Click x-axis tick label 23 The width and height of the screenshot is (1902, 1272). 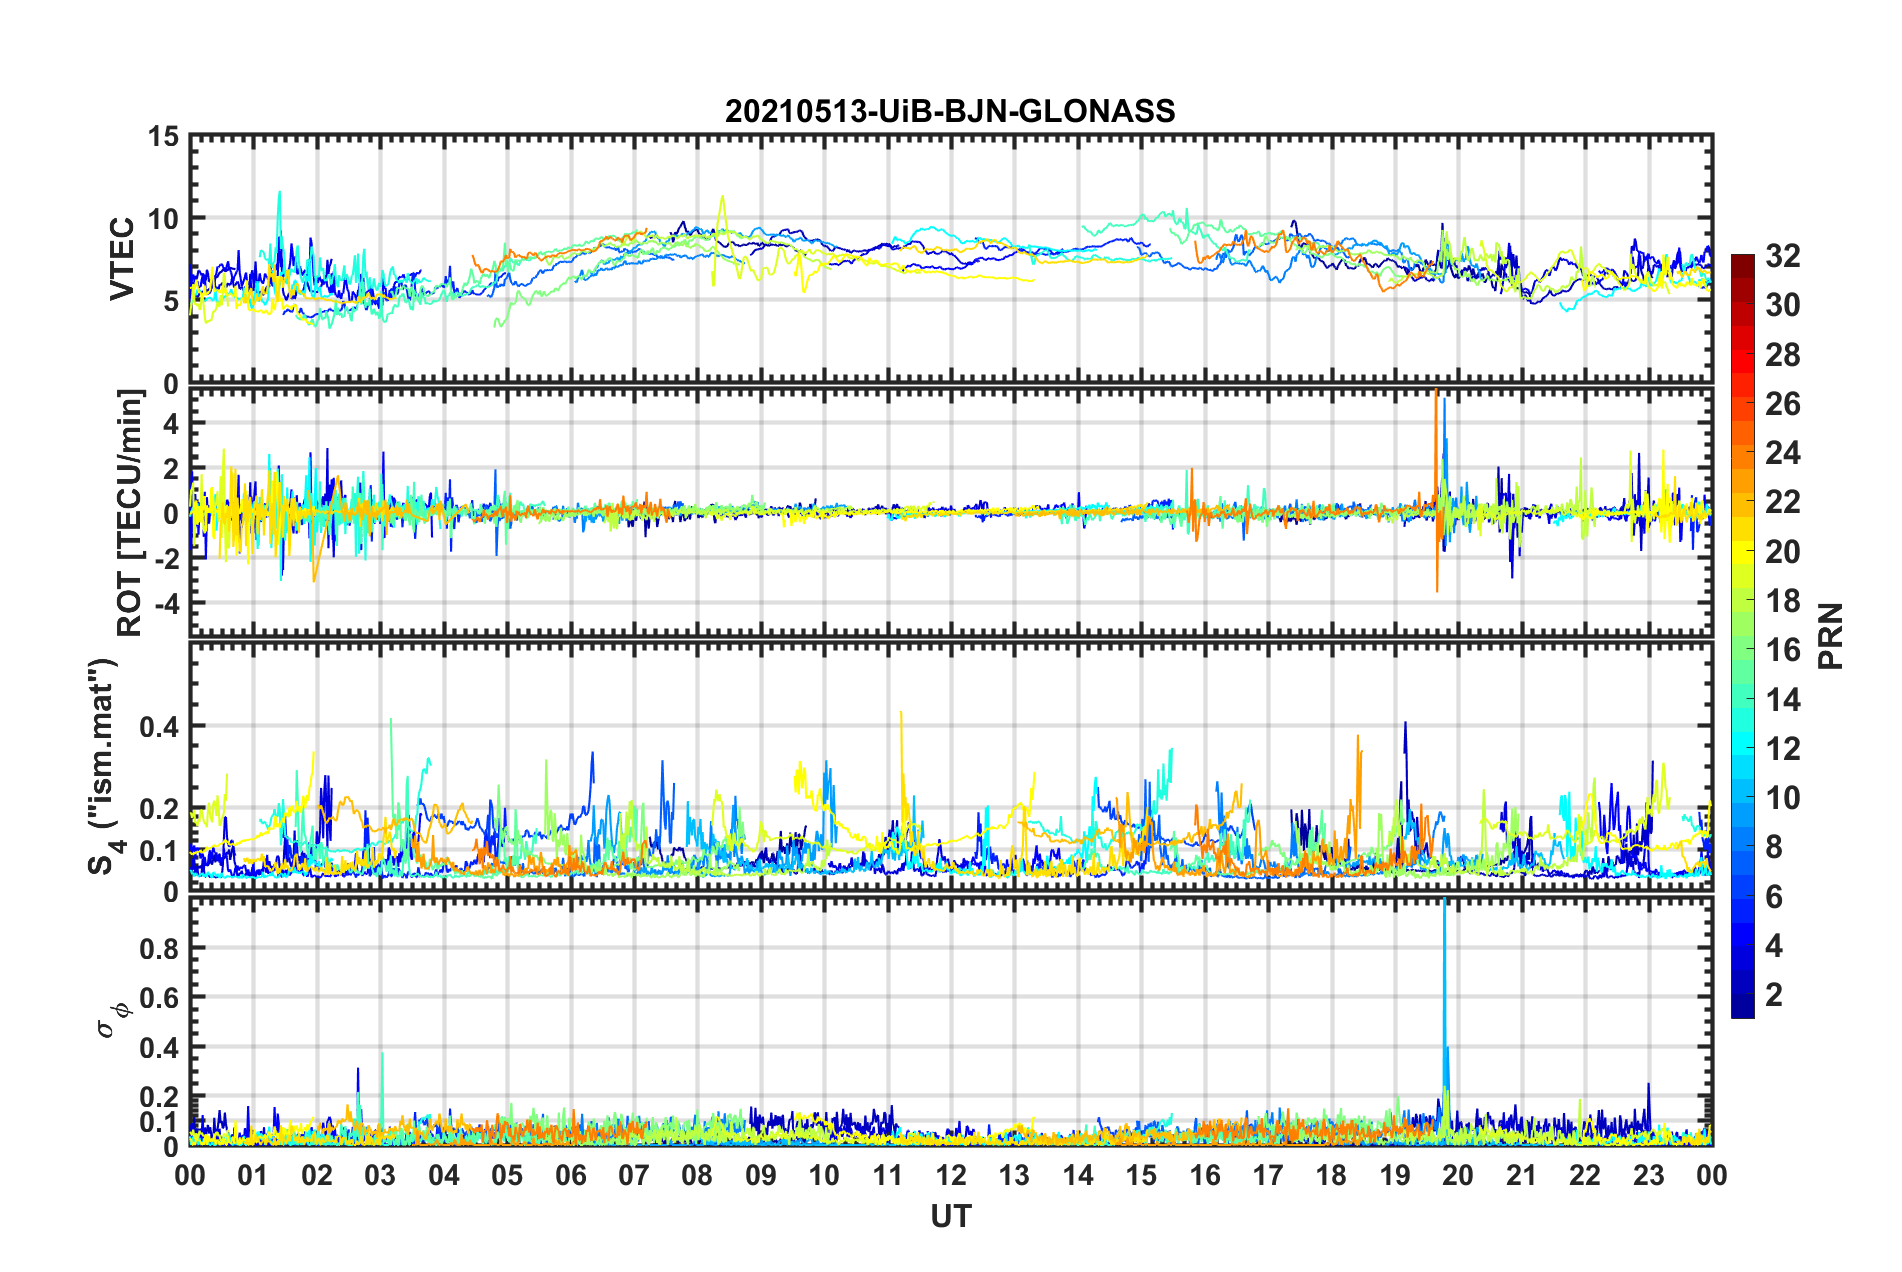(1649, 1176)
